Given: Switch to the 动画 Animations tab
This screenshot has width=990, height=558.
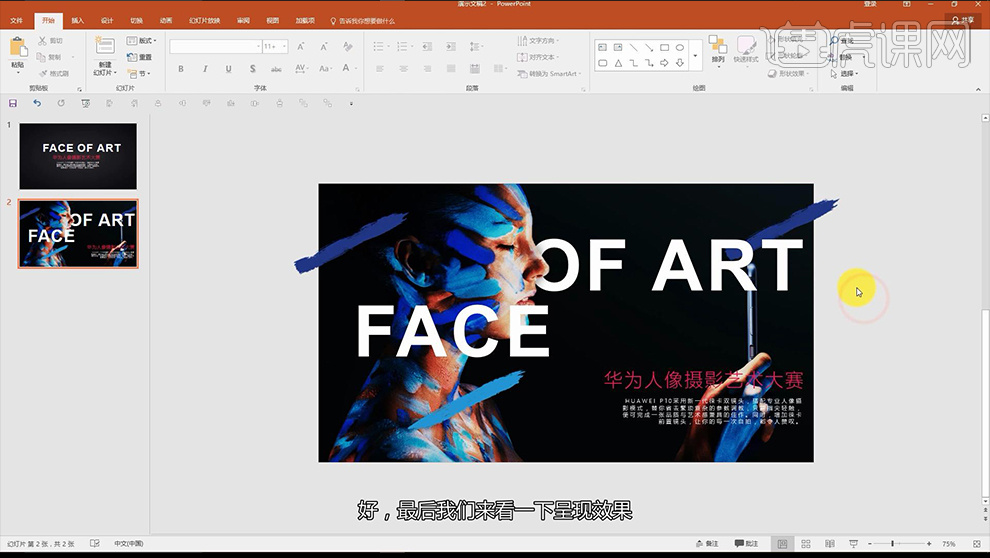Looking at the screenshot, I should [165, 20].
